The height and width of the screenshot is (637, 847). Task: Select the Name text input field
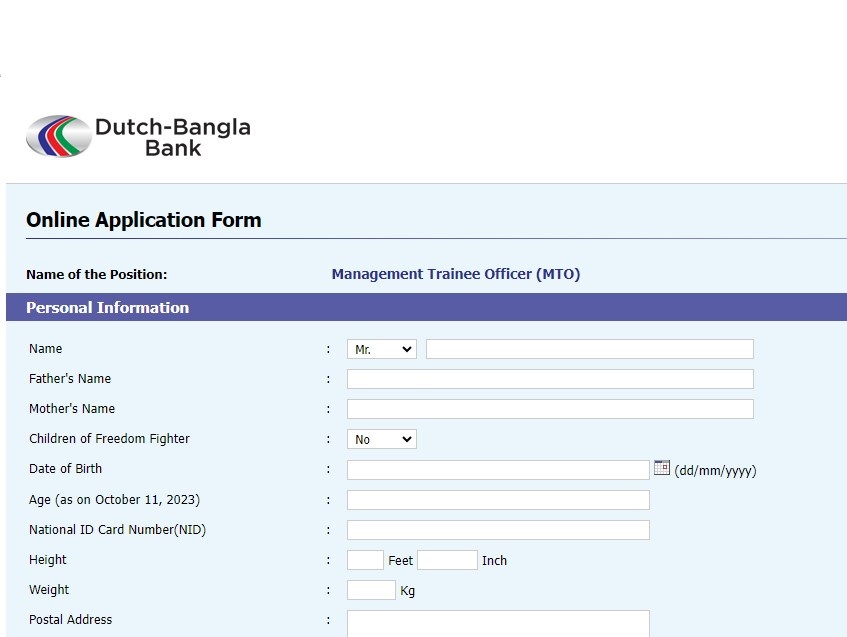point(589,348)
